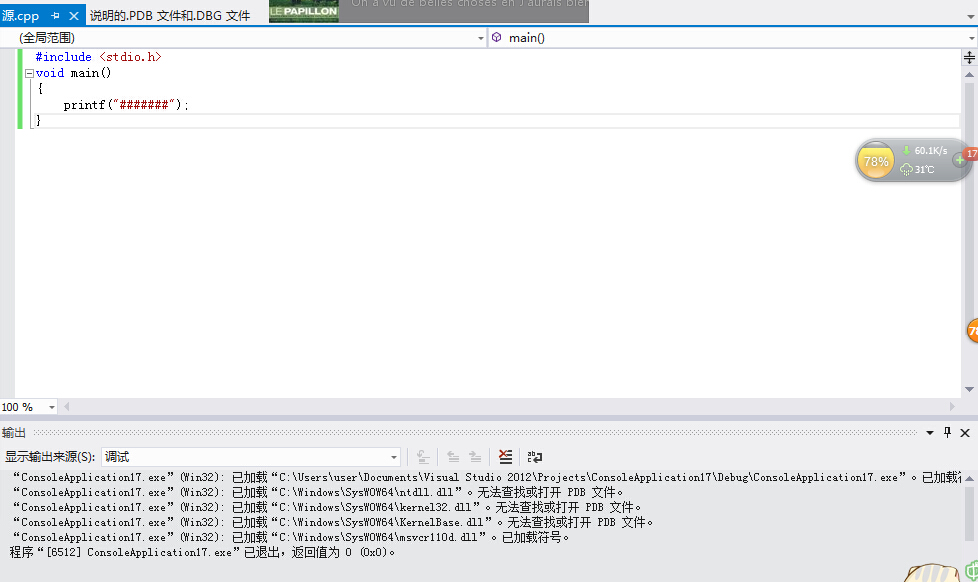Click the editor split window handle
Screen dimensions: 978x582
tap(969, 58)
